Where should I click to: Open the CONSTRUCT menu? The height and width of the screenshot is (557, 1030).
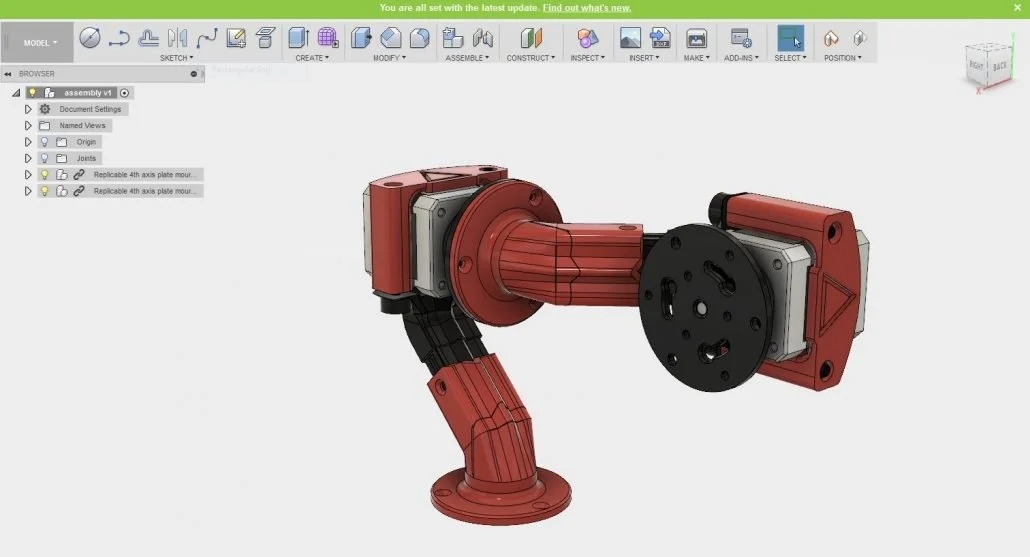pos(531,58)
